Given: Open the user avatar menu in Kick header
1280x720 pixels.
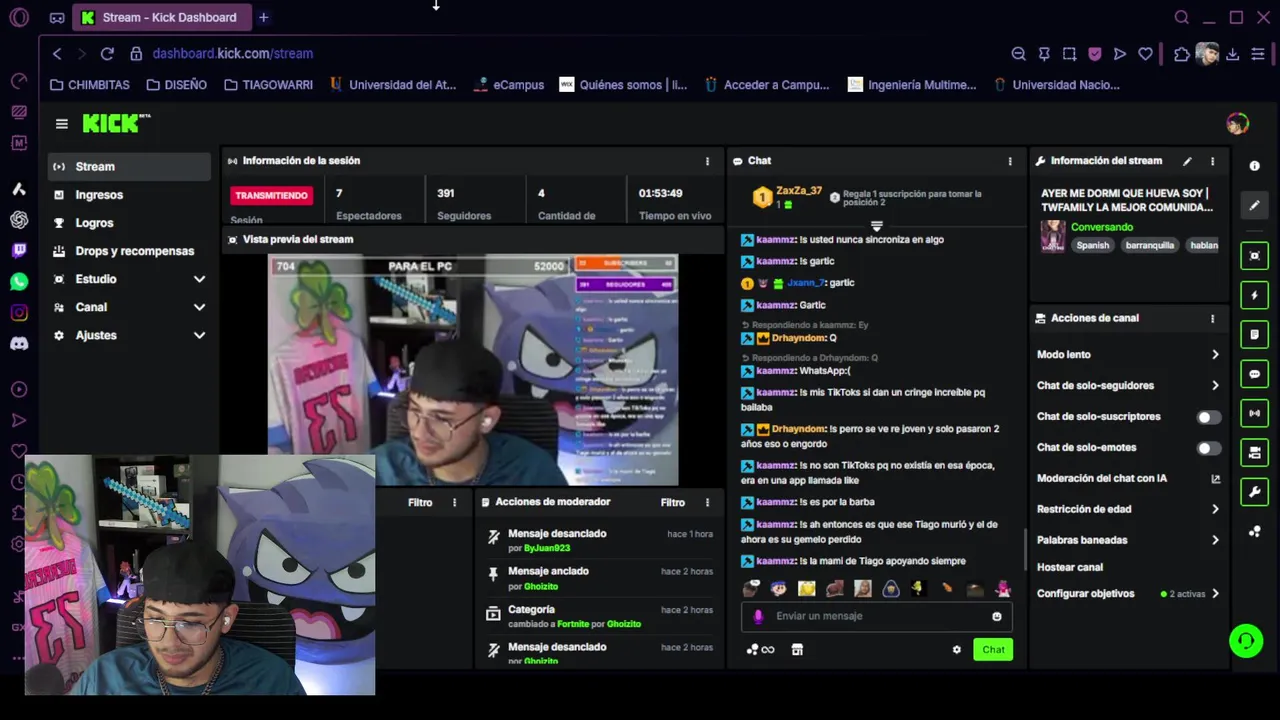Looking at the screenshot, I should pyautogui.click(x=1237, y=124).
